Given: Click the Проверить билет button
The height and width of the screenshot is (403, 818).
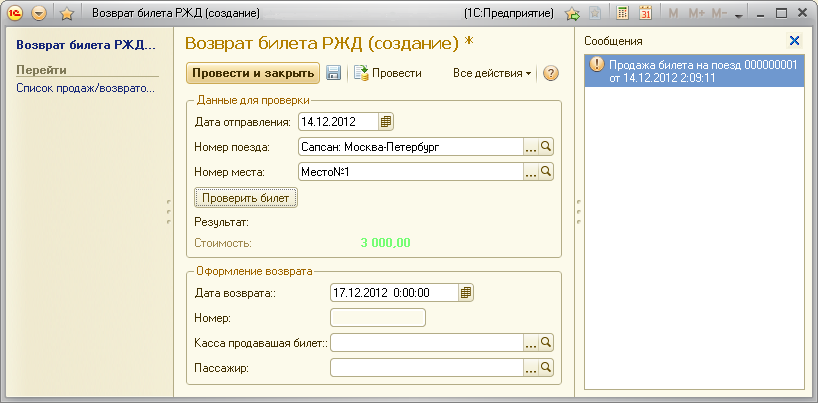Looking at the screenshot, I should (245, 198).
